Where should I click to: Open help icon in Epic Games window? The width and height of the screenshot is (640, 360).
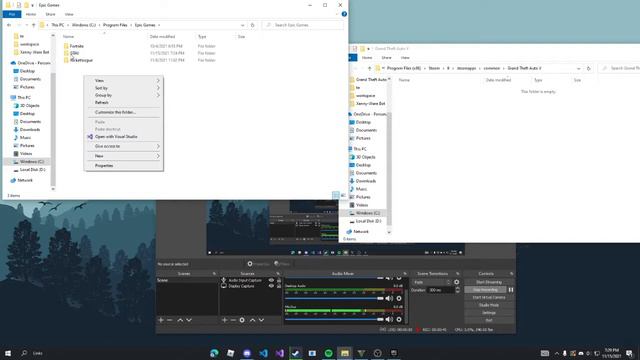point(344,14)
